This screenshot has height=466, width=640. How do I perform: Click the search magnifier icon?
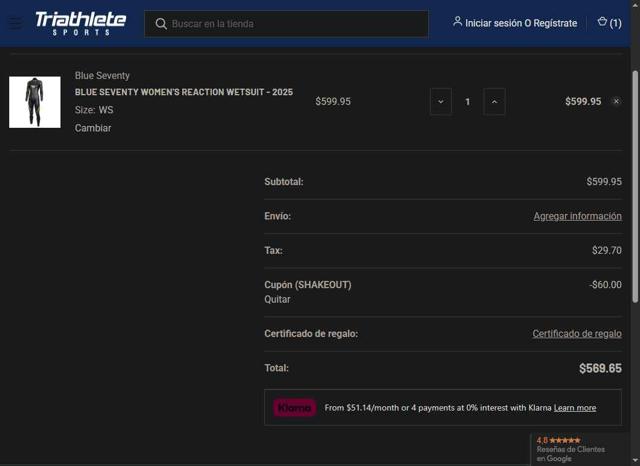[161, 24]
